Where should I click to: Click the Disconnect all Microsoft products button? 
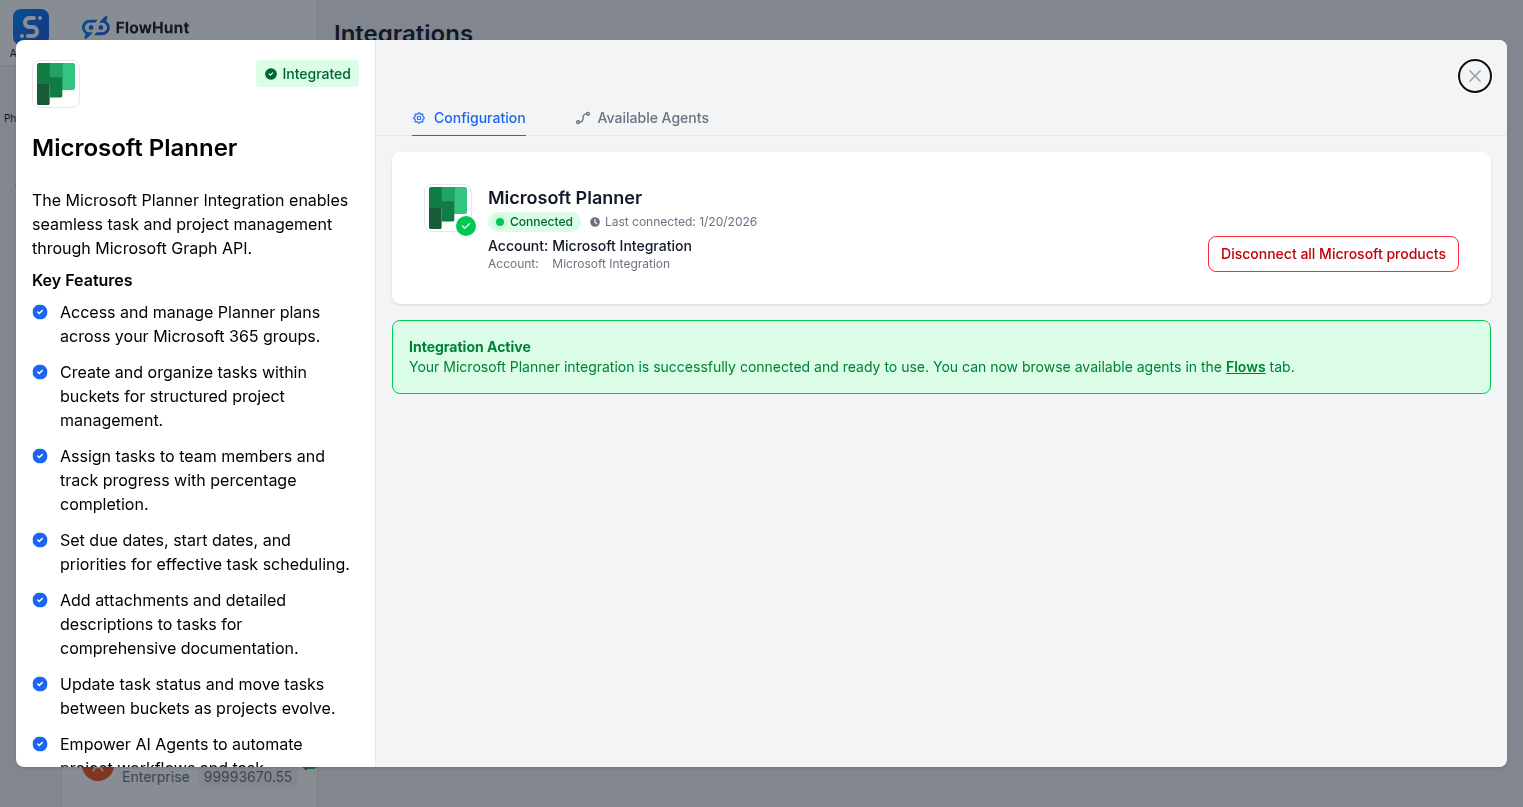coord(1332,253)
